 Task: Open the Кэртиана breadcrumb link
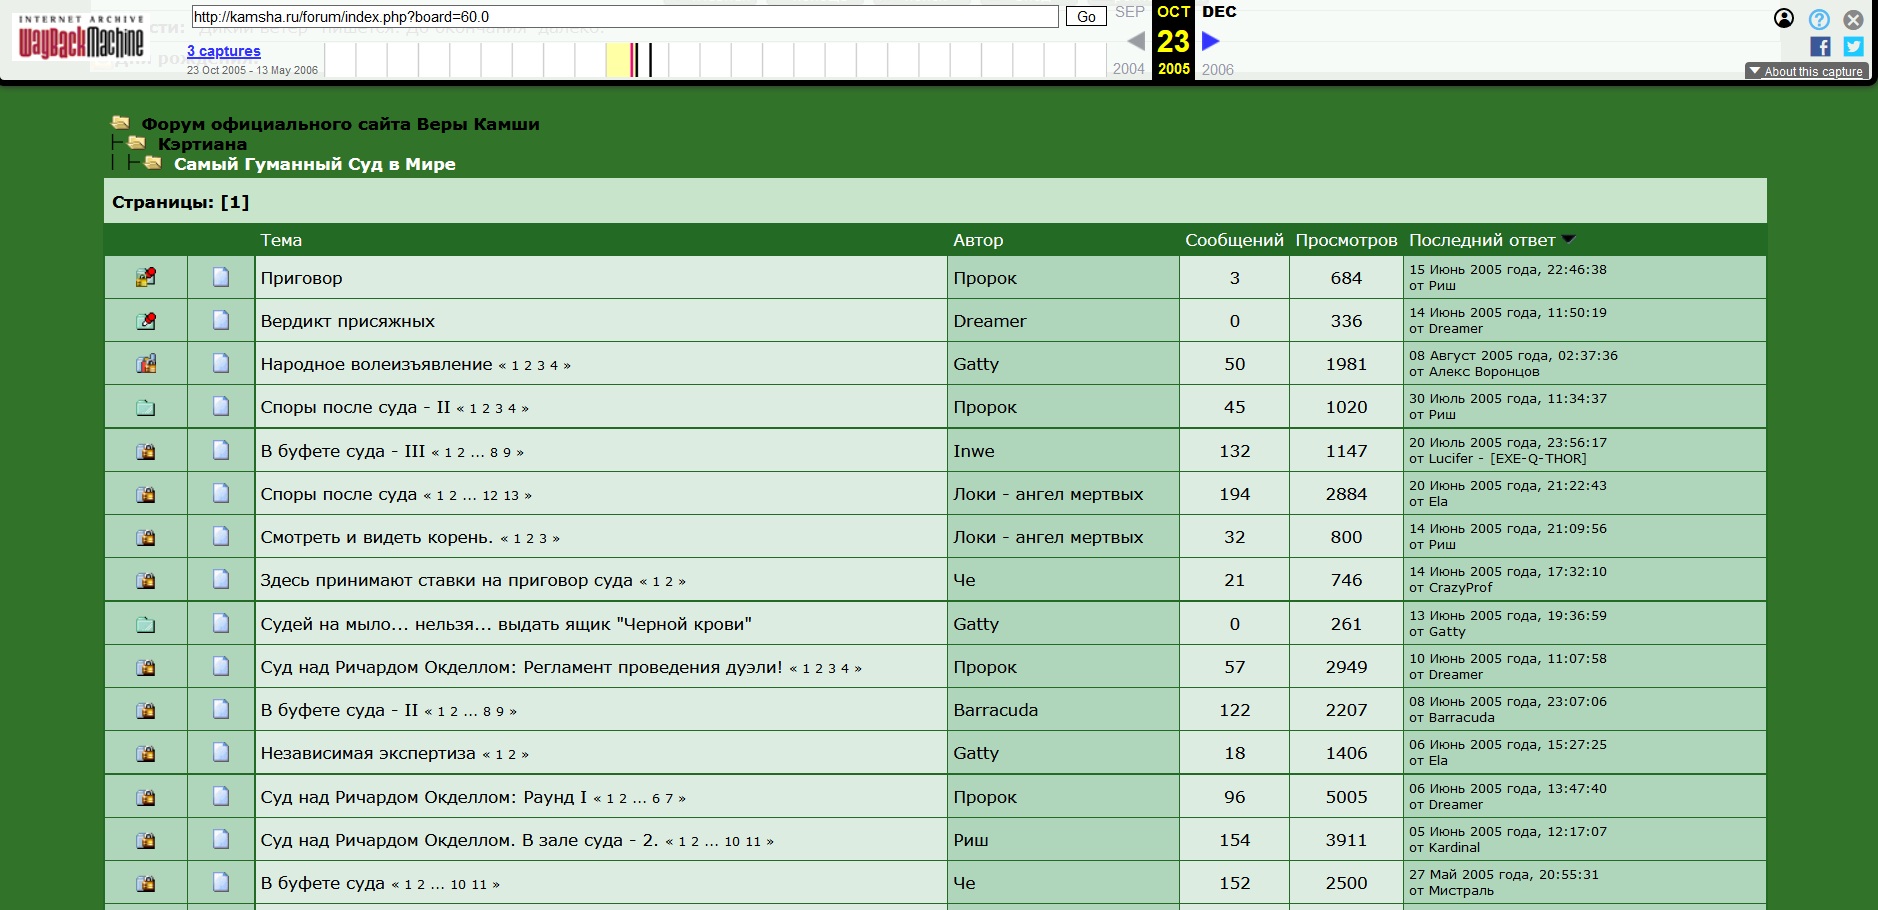pos(202,144)
